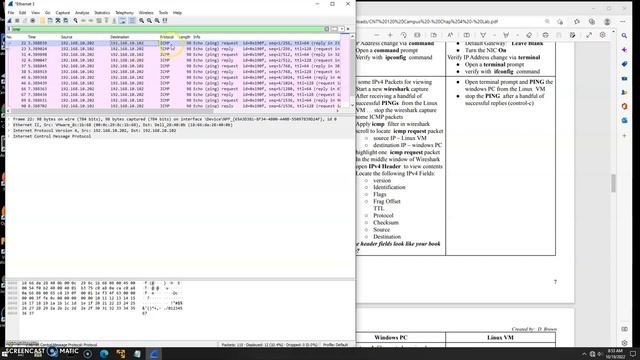
Task: Open Wireshark File menu
Action: coord(11,13)
